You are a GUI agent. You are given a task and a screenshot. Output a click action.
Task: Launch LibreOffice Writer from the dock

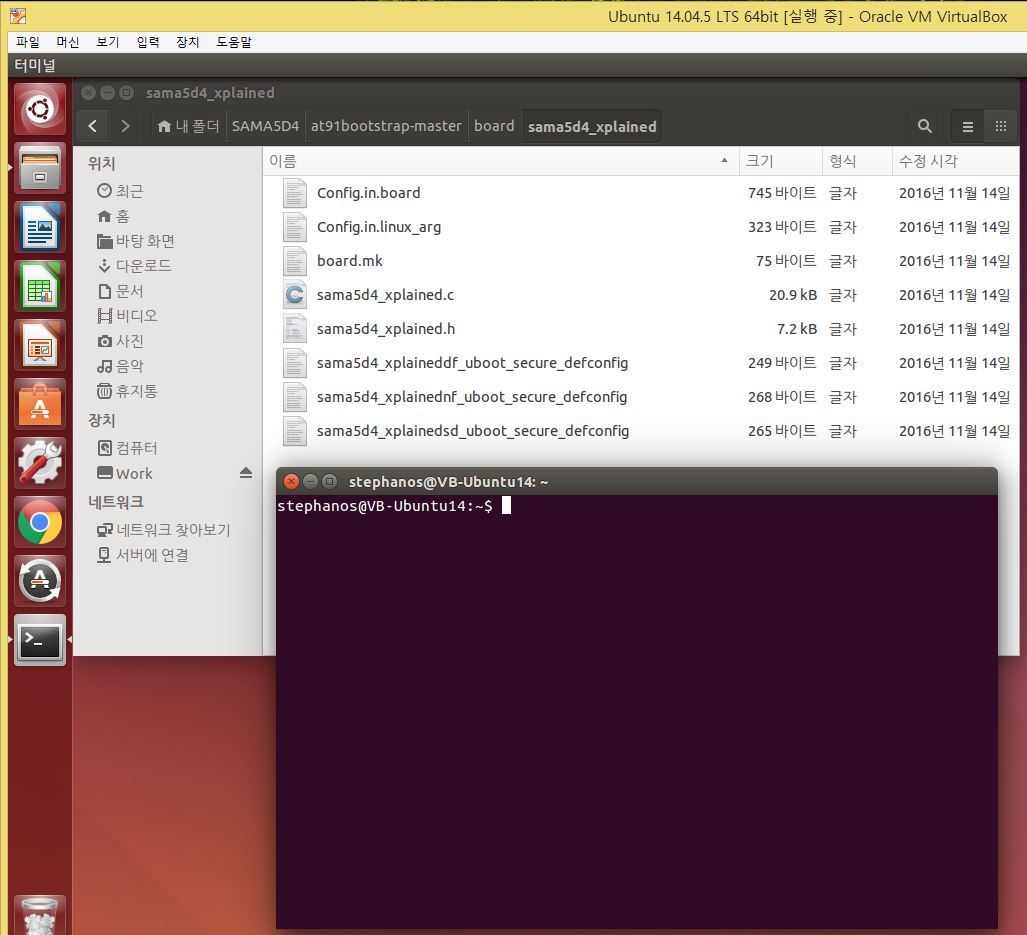(x=40, y=227)
